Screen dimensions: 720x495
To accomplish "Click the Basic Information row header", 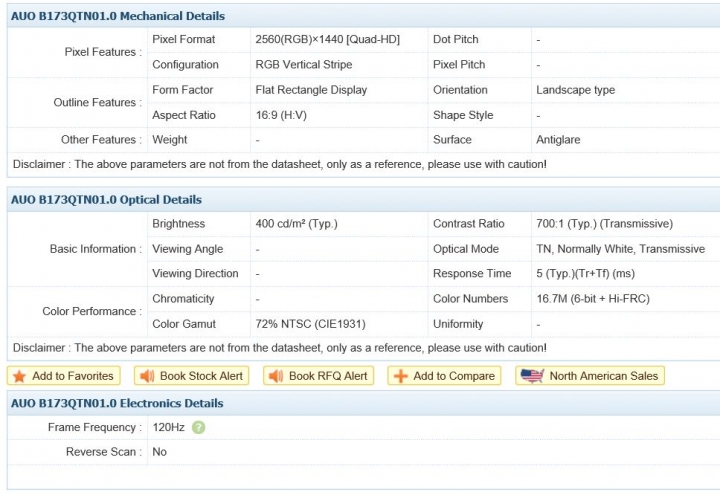I will [96, 249].
